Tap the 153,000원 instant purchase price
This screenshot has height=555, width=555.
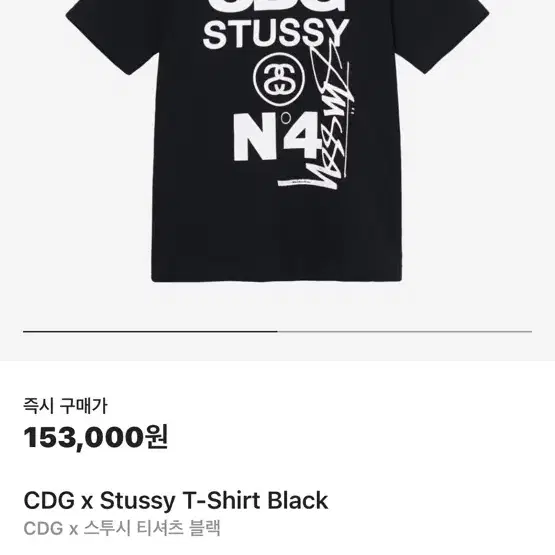(x=96, y=437)
